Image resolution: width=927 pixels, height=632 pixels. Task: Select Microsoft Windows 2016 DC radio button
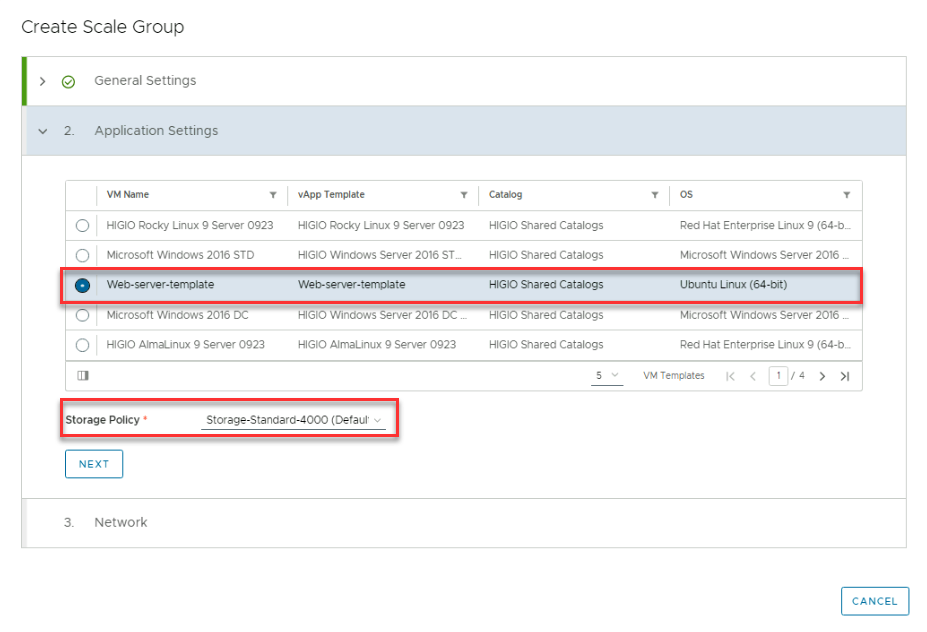point(82,315)
